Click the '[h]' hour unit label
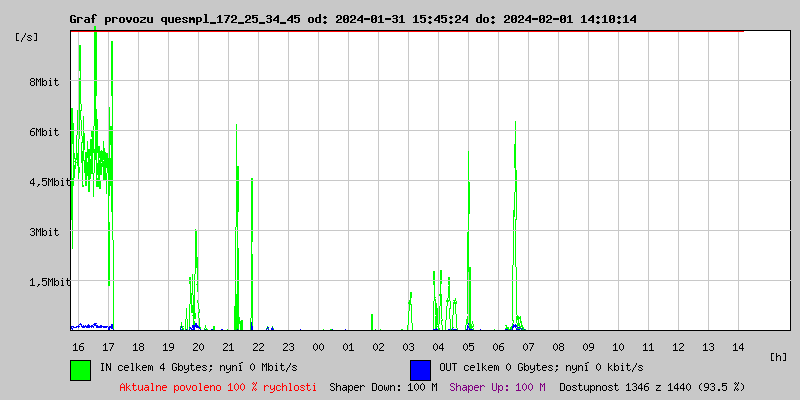 [x=779, y=356]
